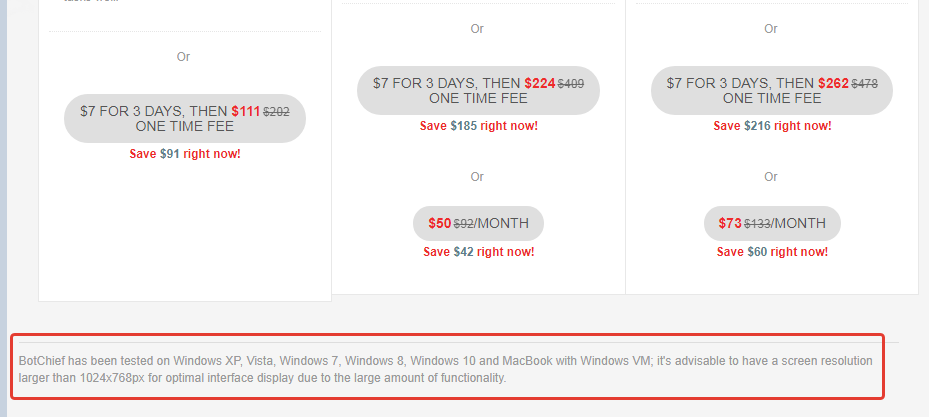Screen dimensions: 929x417
Task: Click the "Save $42 right now!" label
Action: (479, 252)
